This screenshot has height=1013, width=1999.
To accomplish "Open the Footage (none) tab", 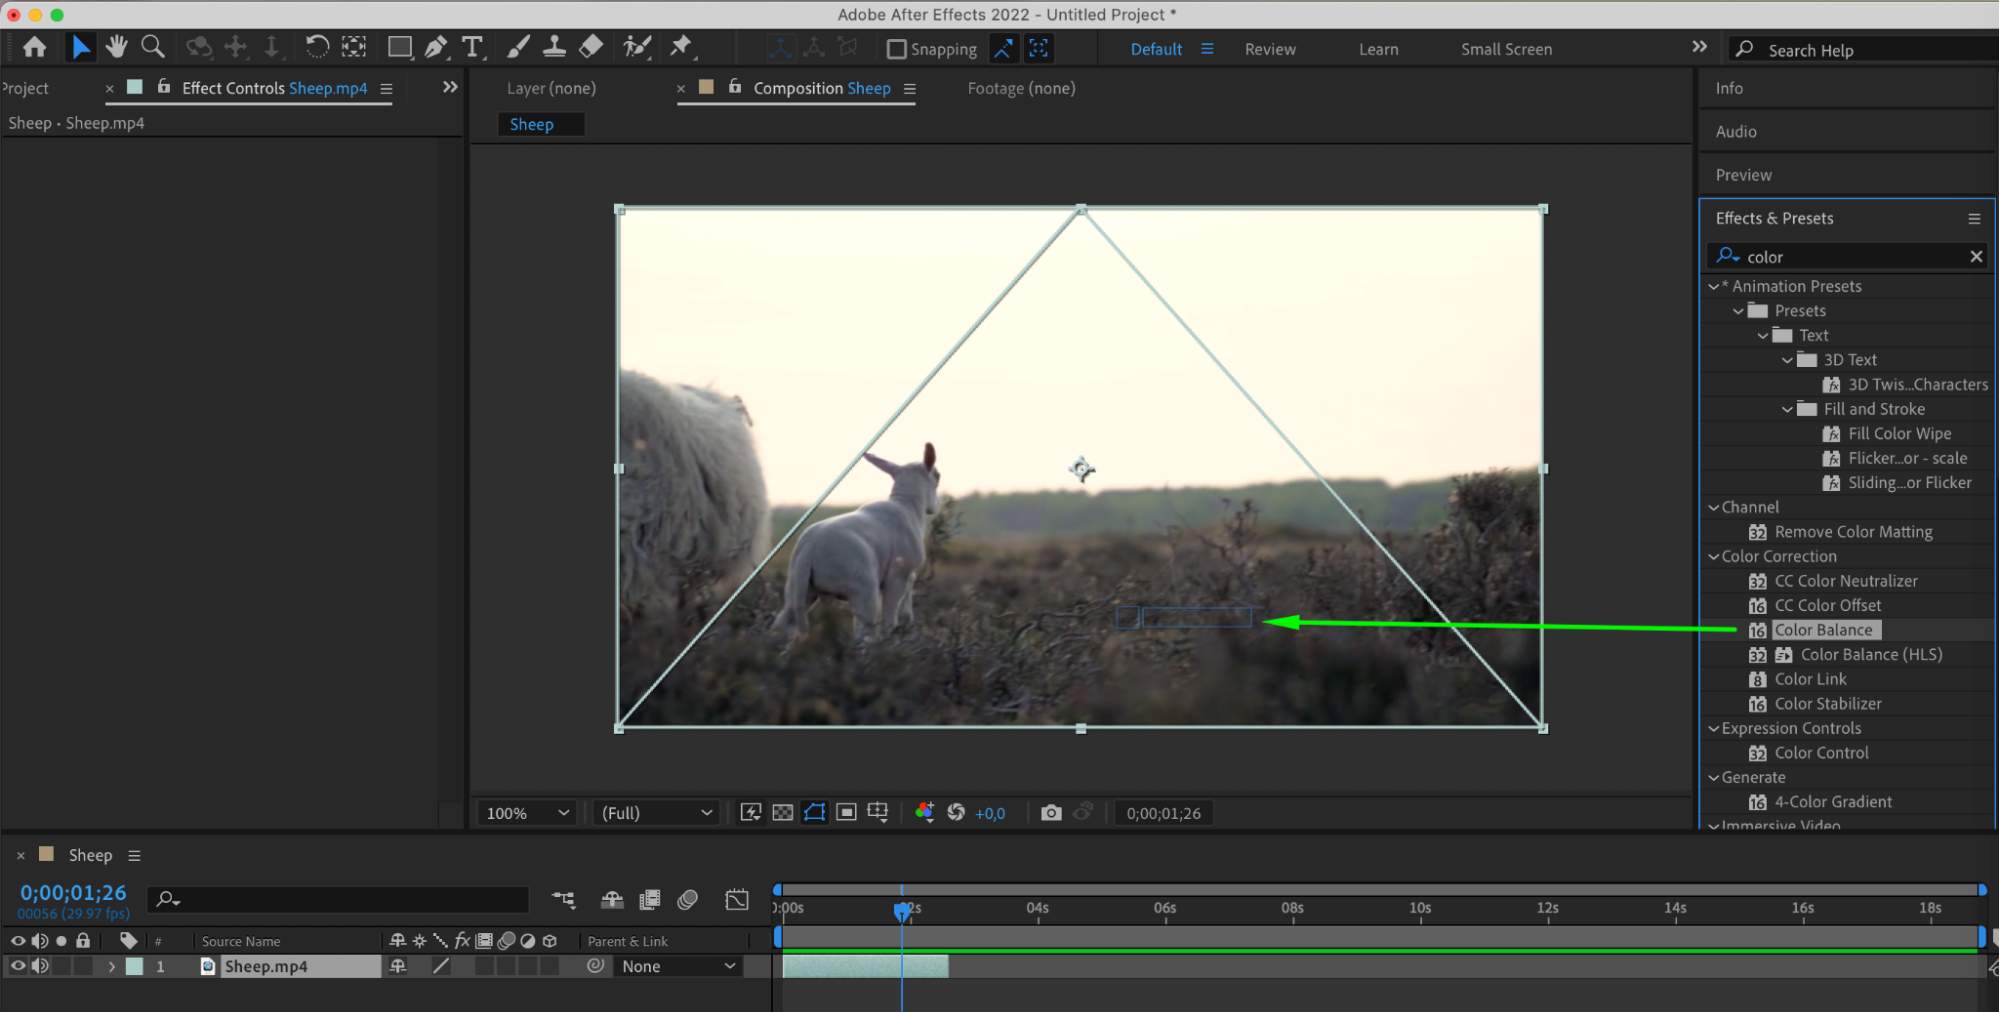I will point(1021,88).
